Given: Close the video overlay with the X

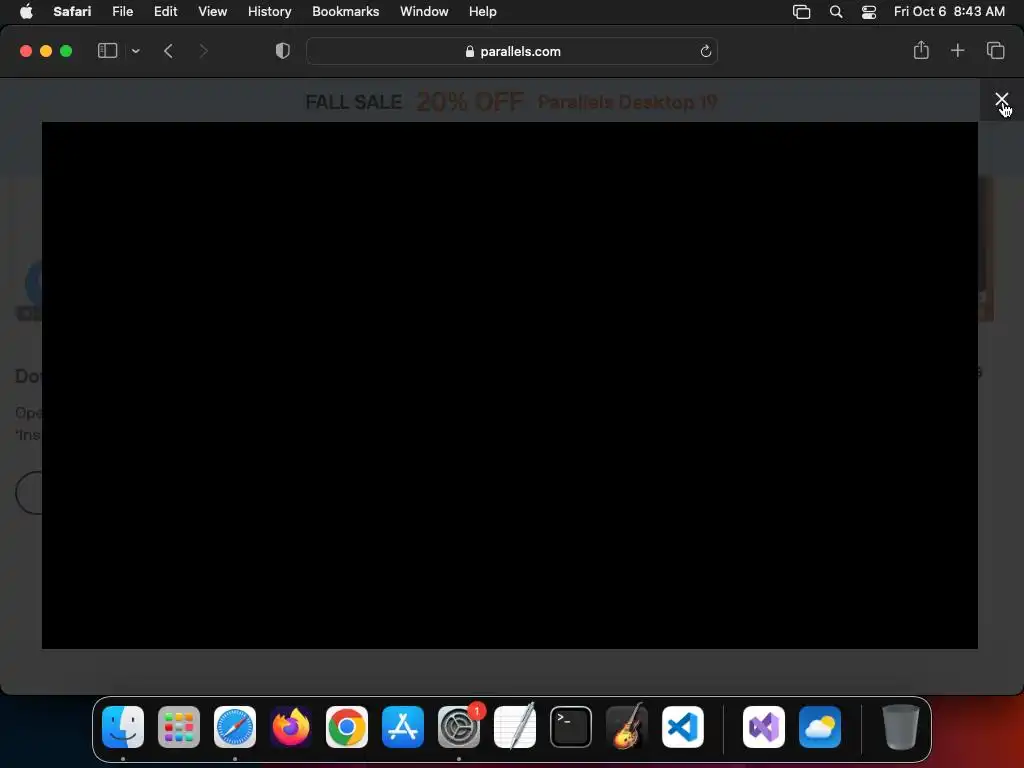Looking at the screenshot, I should click(x=1001, y=99).
